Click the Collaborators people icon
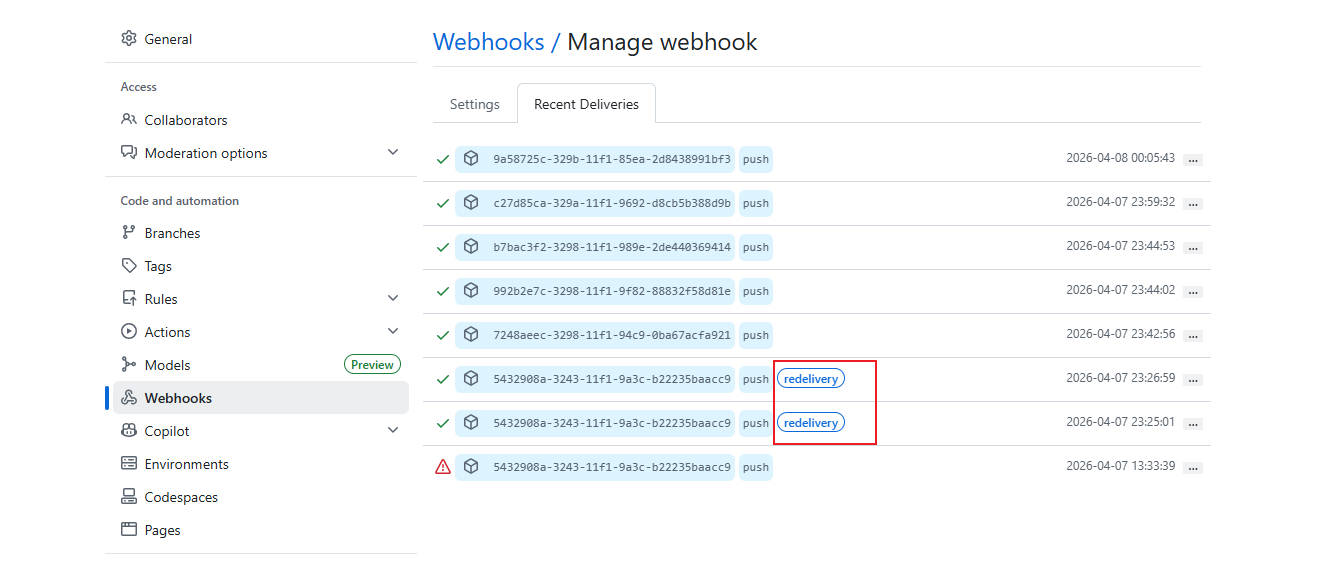 coord(128,120)
